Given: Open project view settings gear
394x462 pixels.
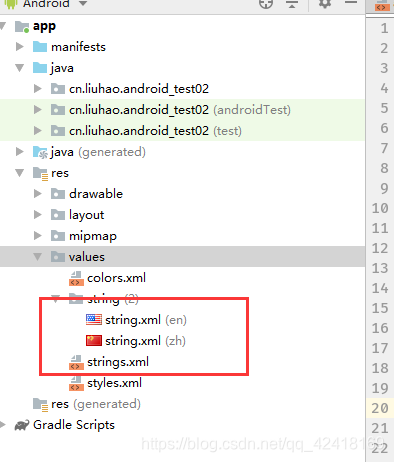Looking at the screenshot, I should coord(325,3).
